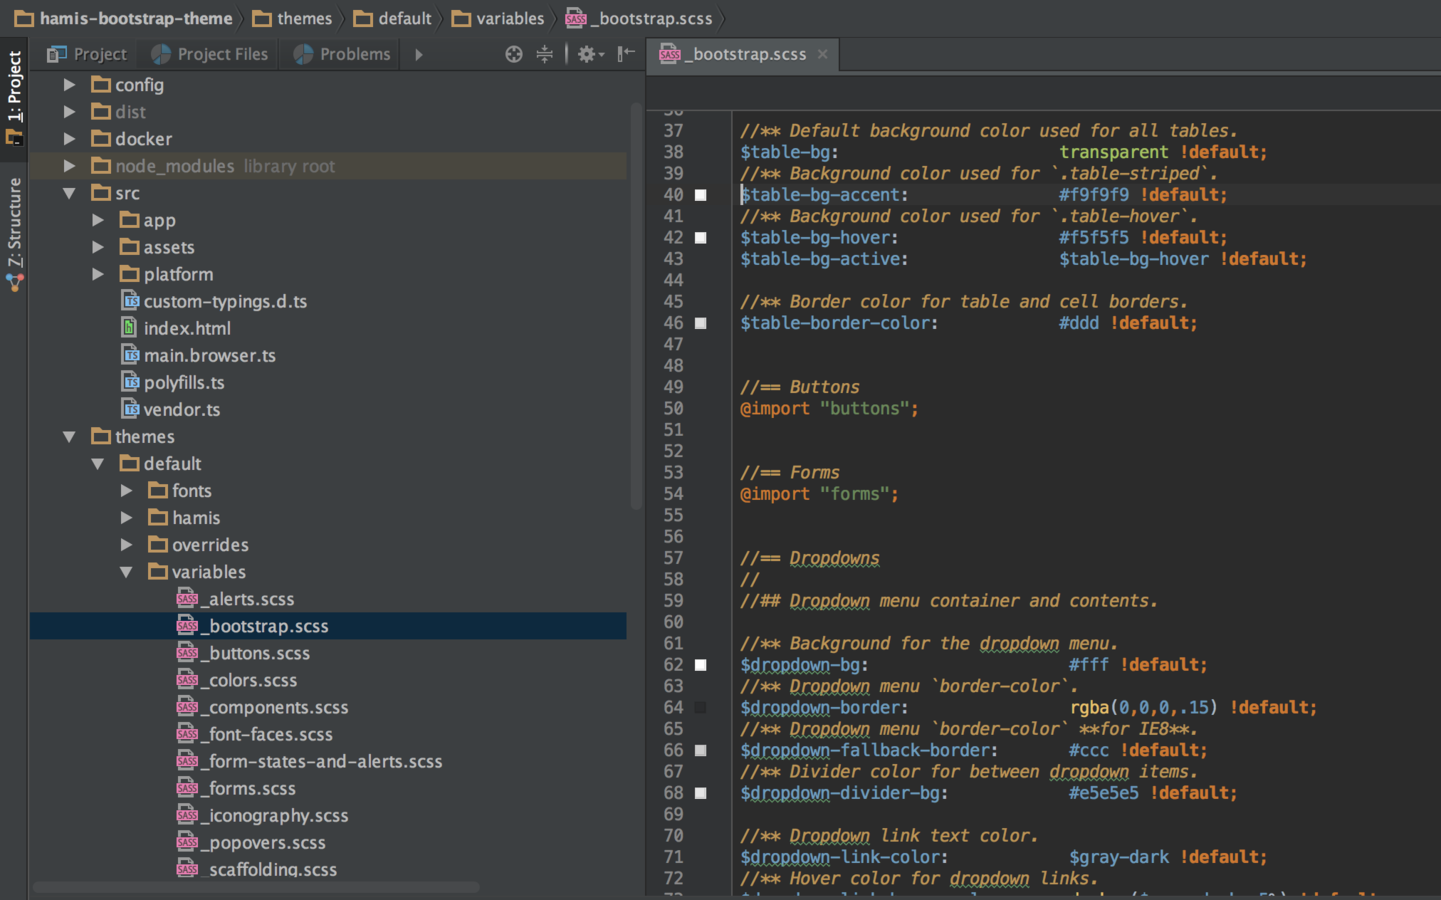1441x900 pixels.
Task: Click the collapse all icon in Project toolbar
Action: pos(544,54)
